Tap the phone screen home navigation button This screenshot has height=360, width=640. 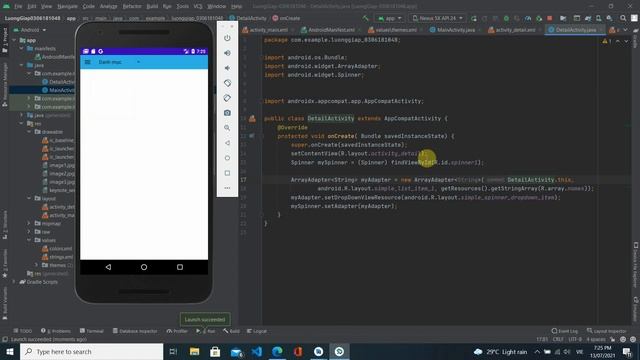[144, 267]
